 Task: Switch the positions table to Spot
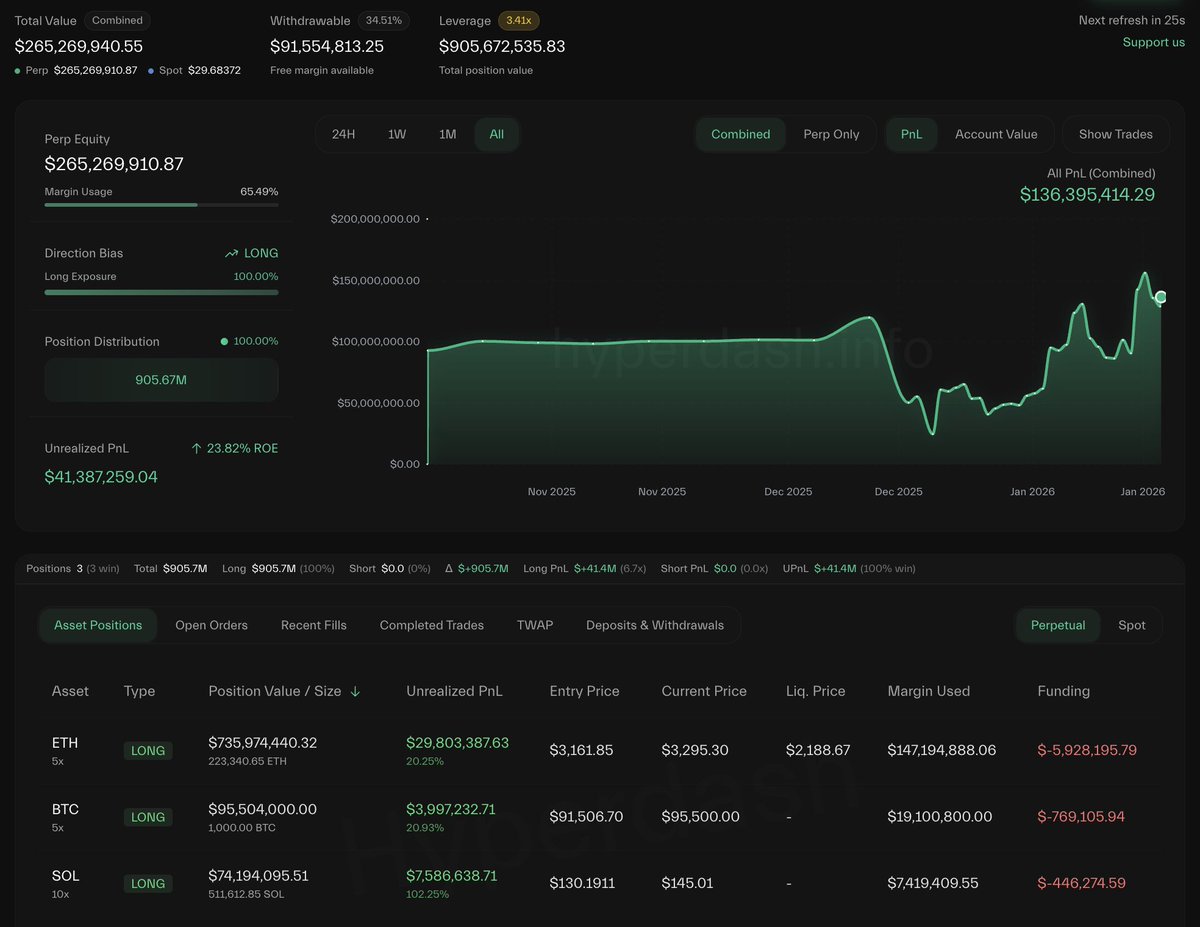pos(1131,624)
